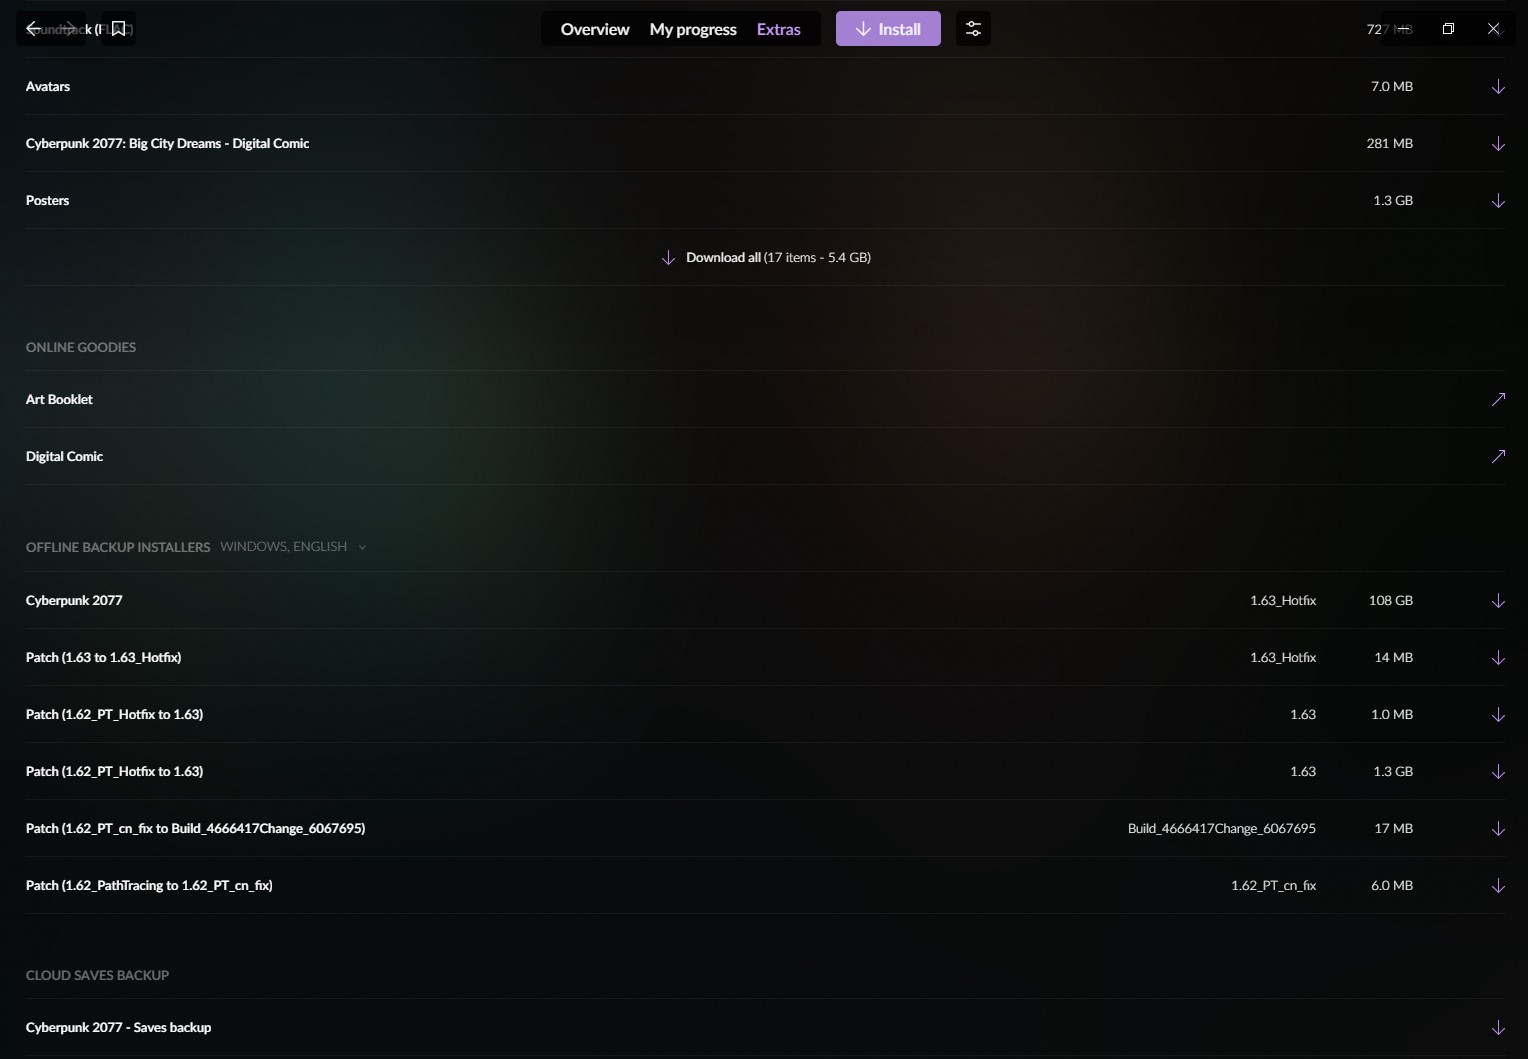The width and height of the screenshot is (1528, 1059).
Task: Click the 281 MB size value
Action: (x=1389, y=144)
